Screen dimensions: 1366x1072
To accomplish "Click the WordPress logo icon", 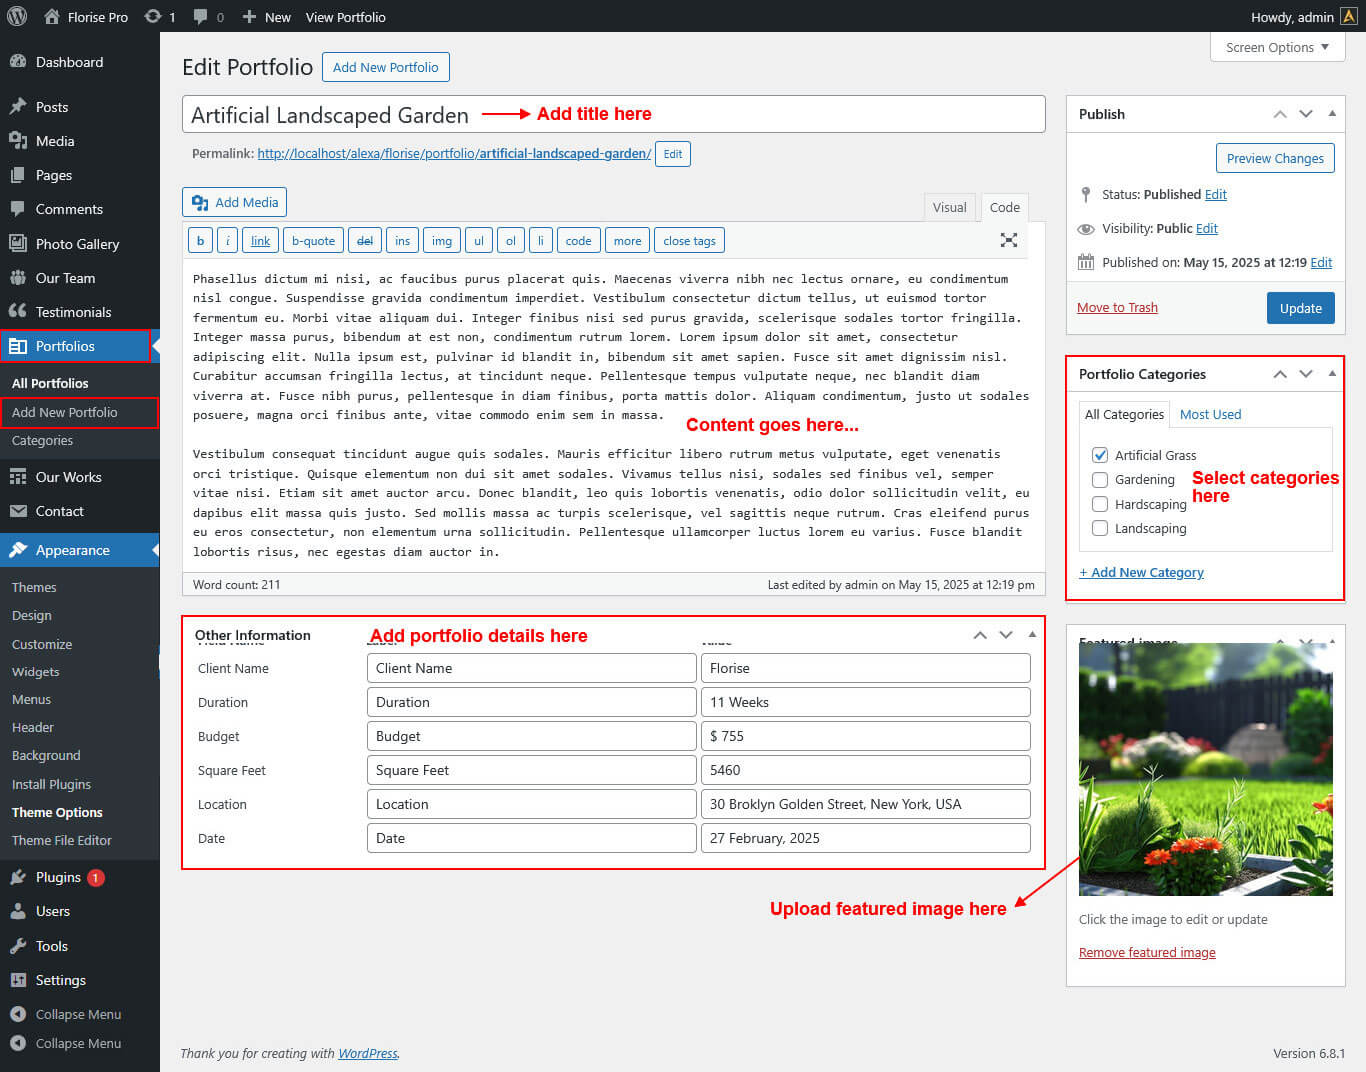I will (17, 16).
